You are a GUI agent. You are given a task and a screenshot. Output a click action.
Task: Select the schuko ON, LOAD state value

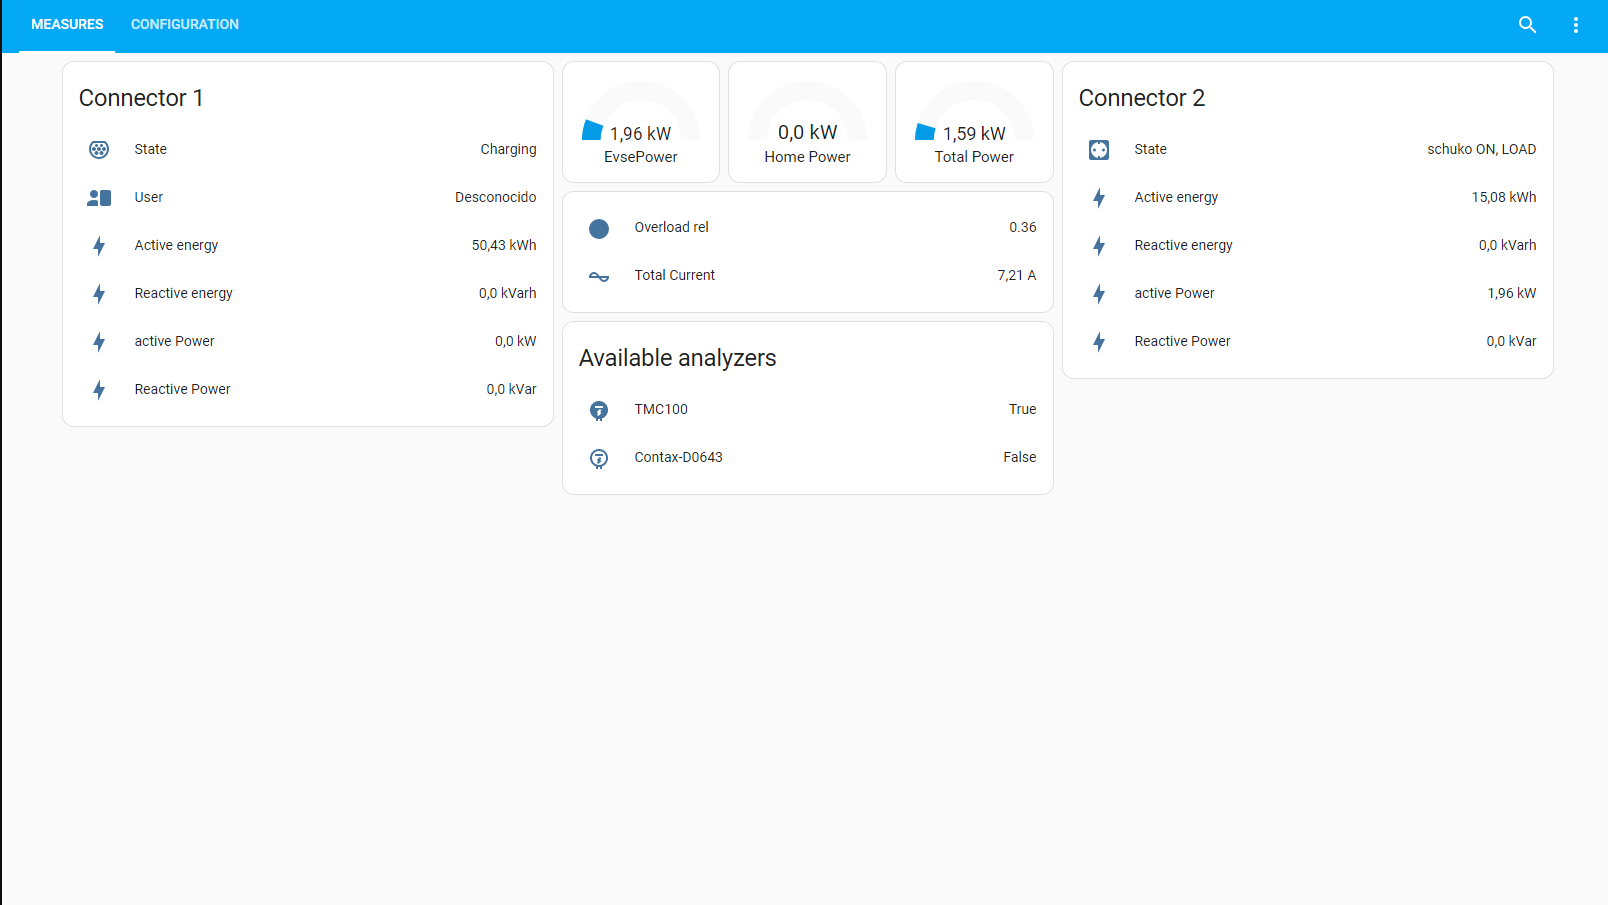[1481, 149]
